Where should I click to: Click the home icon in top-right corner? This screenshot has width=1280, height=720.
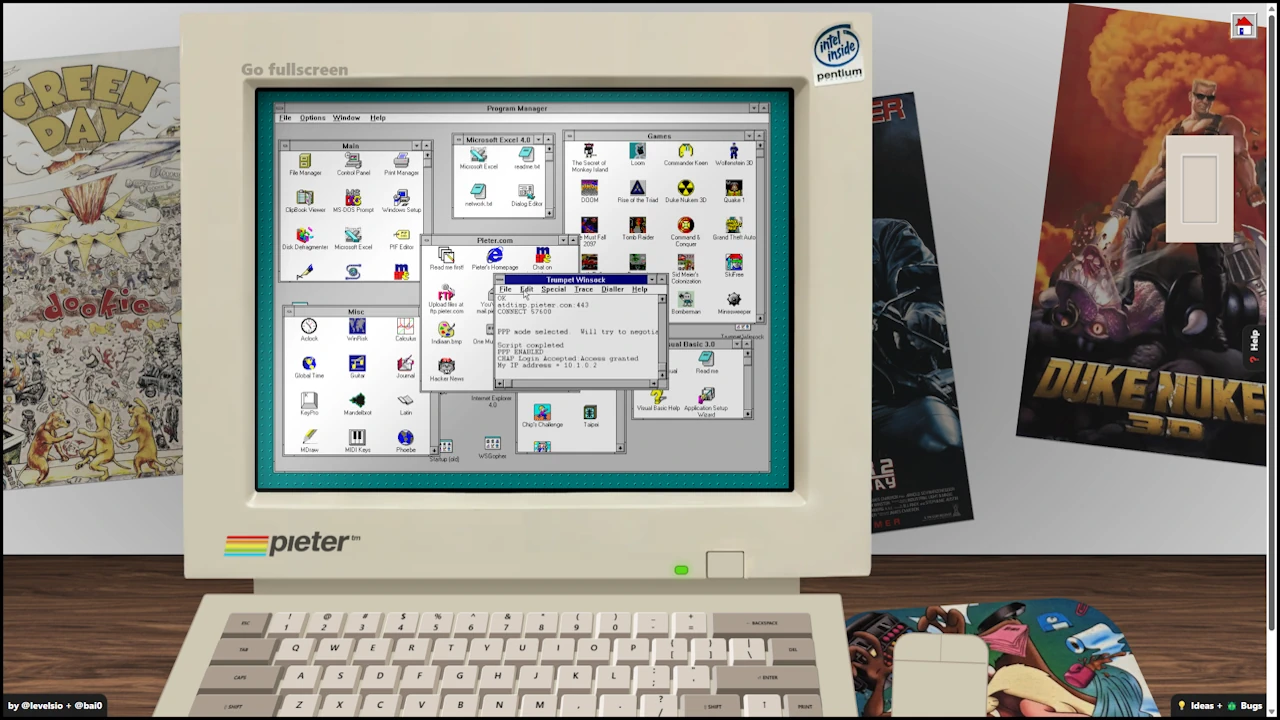point(1243,26)
